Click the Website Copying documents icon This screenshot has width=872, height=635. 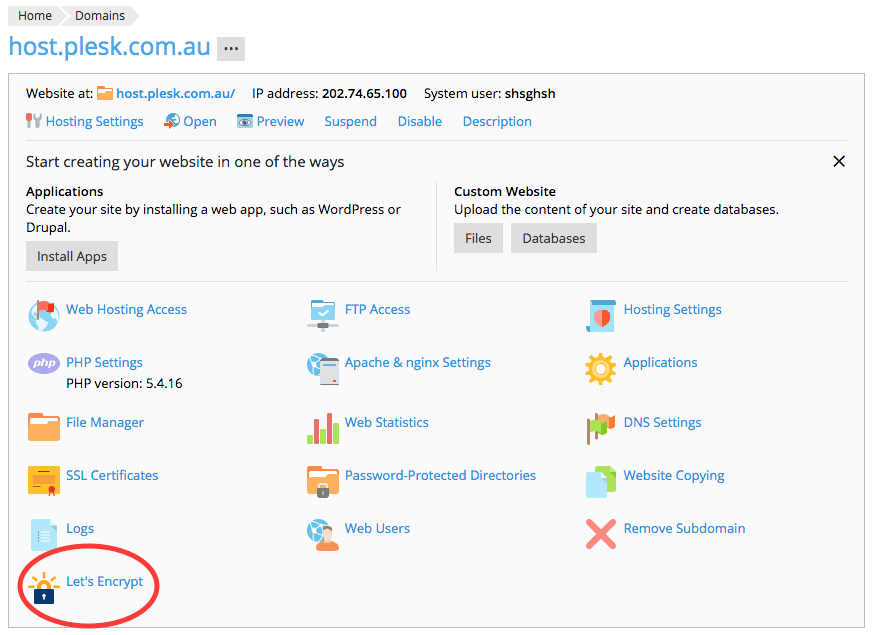pos(601,482)
